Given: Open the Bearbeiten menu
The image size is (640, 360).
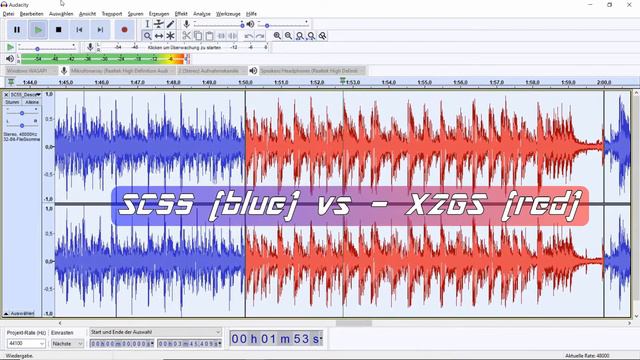Looking at the screenshot, I should point(31,14).
